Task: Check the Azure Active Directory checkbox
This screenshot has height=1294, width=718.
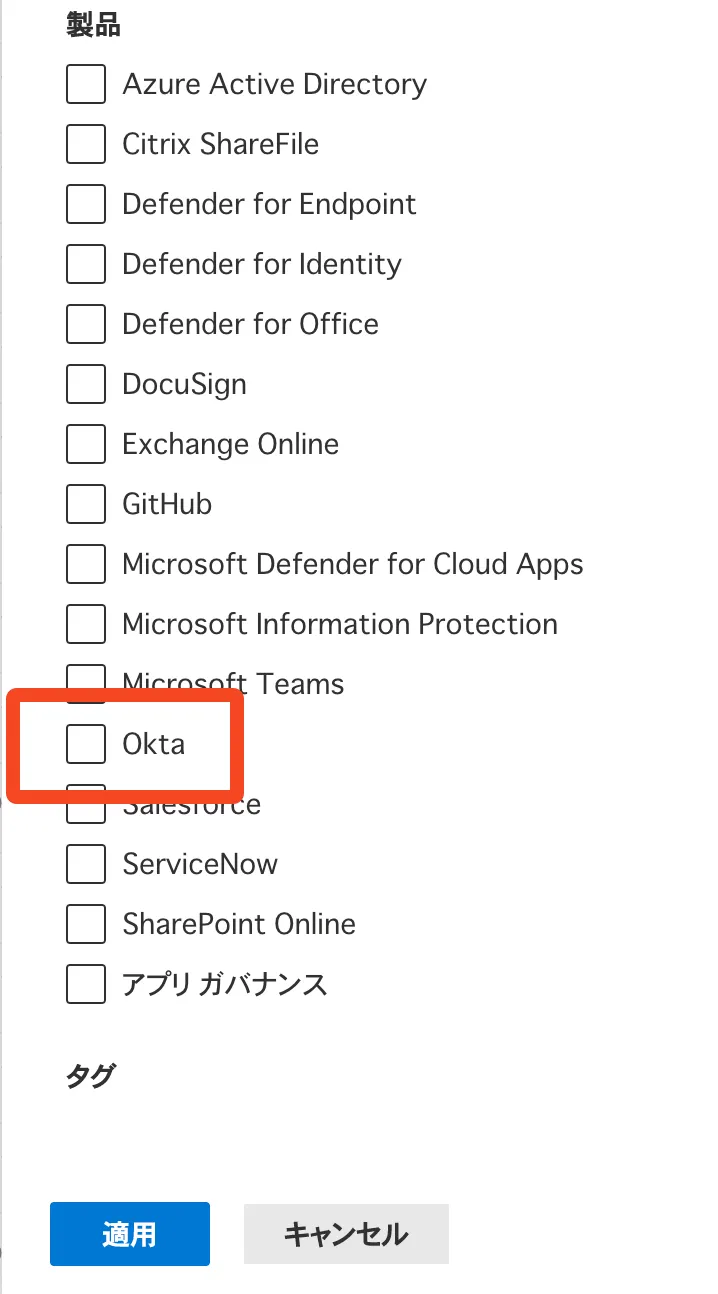Action: coord(86,84)
